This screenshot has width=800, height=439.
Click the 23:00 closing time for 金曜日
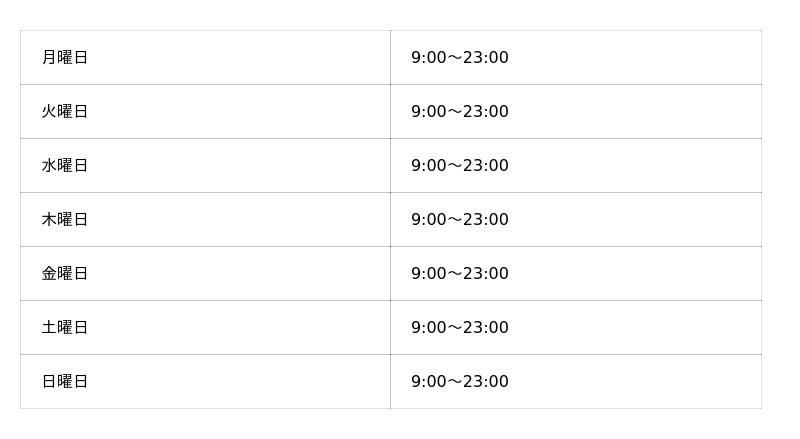click(486, 274)
